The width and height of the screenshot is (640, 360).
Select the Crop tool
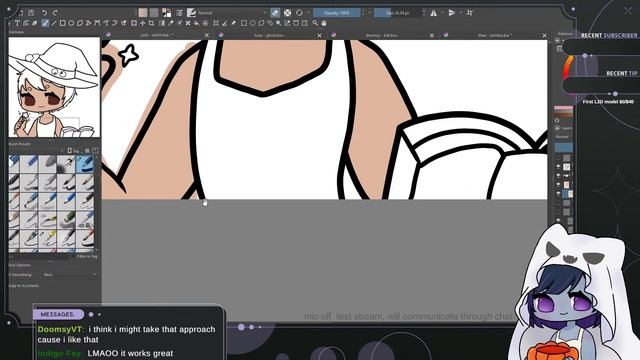click(151, 23)
